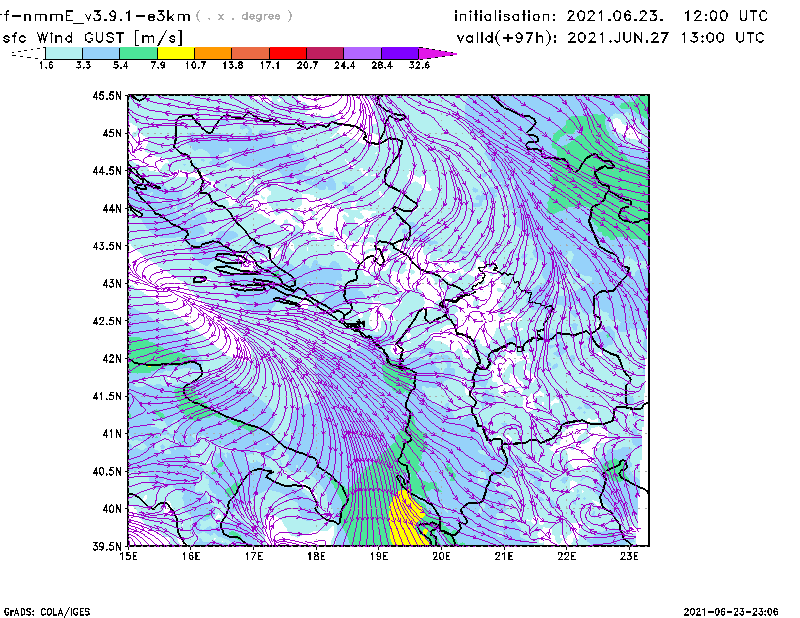Click the 45.5N latitude label
This screenshot has width=800, height=618.
coord(107,95)
